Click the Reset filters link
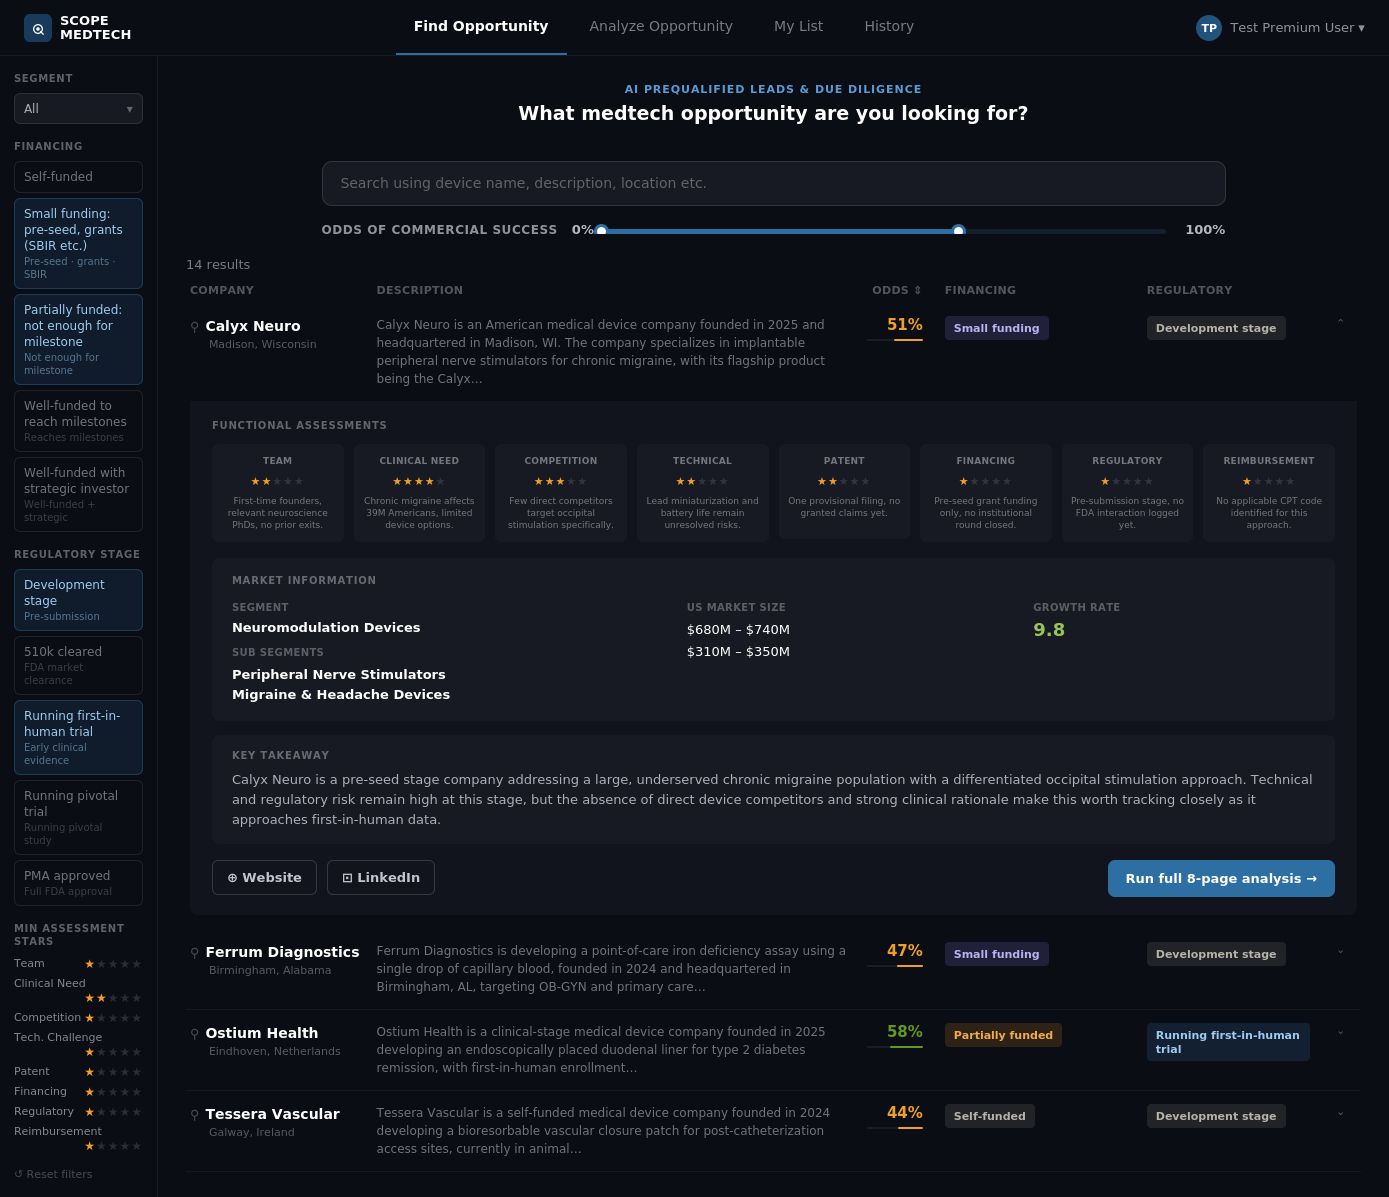 [x=53, y=1174]
